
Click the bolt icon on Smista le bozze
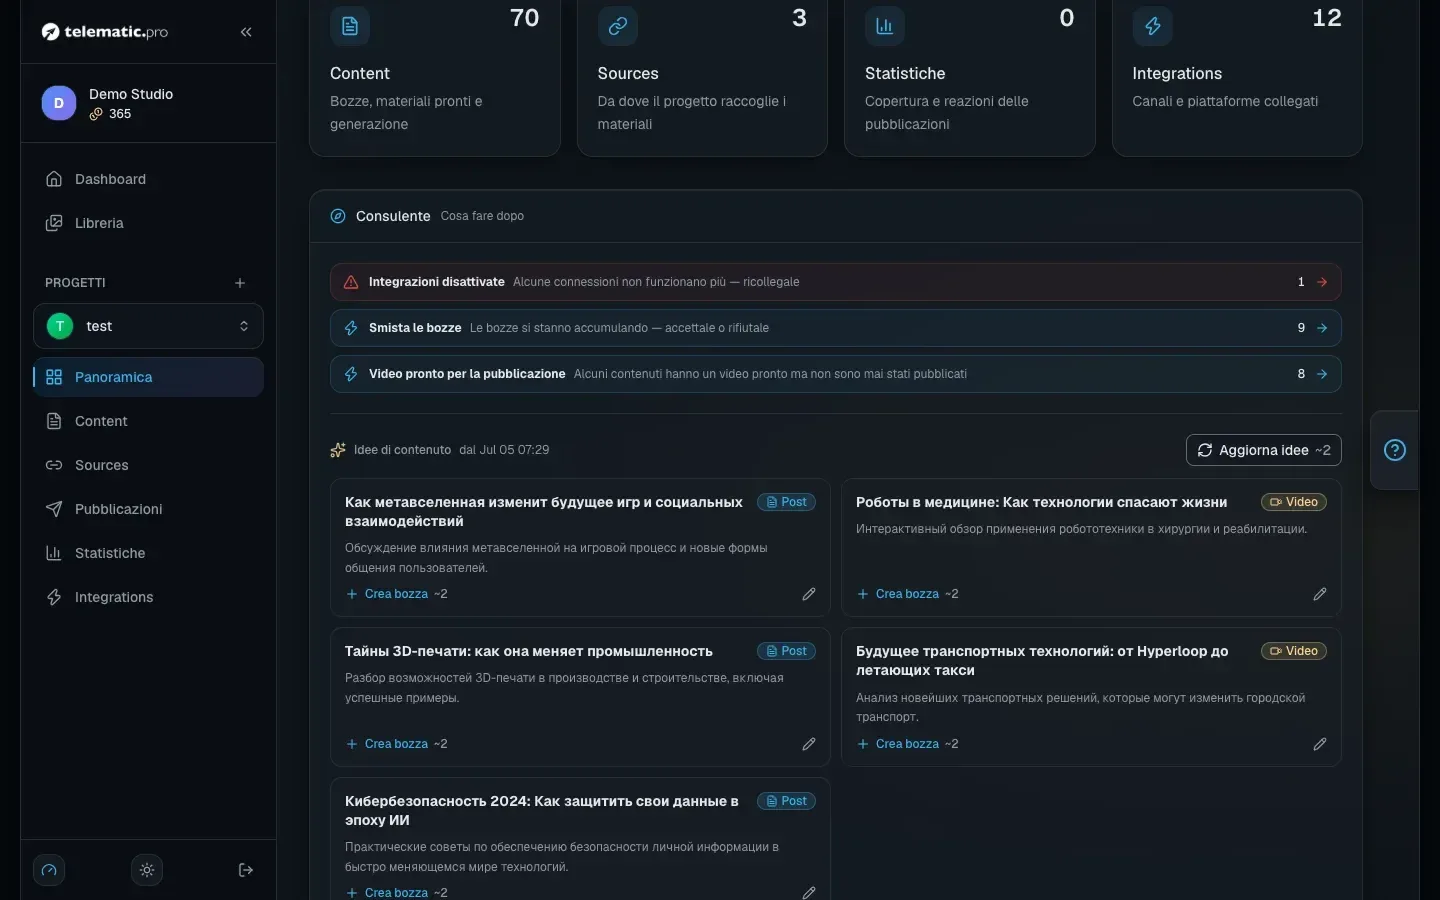point(351,328)
